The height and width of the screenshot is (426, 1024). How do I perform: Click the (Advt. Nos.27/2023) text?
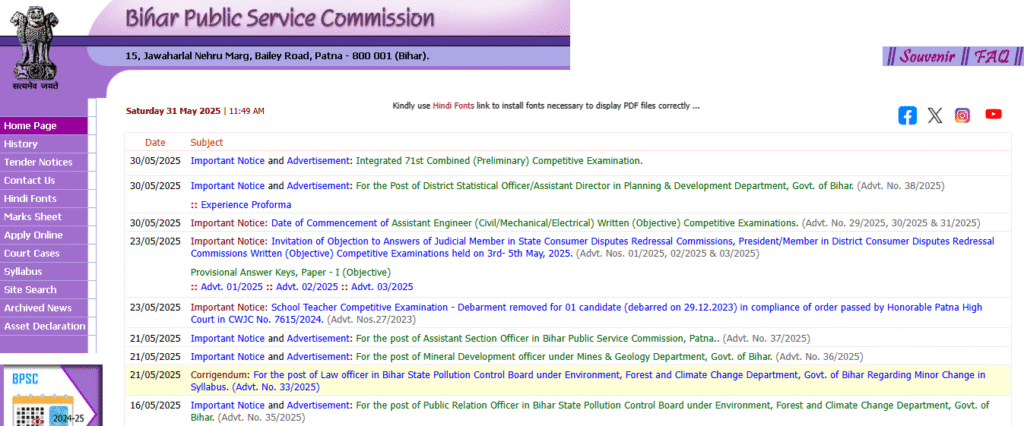[x=371, y=320]
